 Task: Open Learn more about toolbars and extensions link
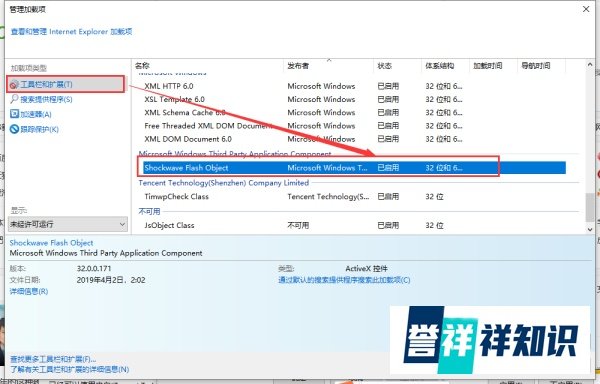pos(69,369)
